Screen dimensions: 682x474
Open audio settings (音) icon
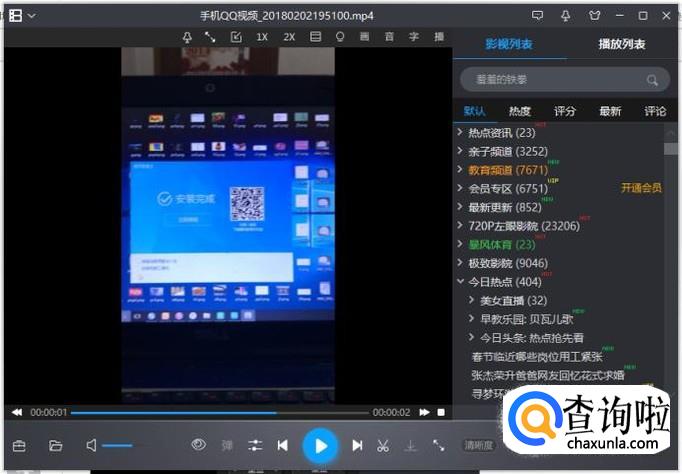pos(389,37)
